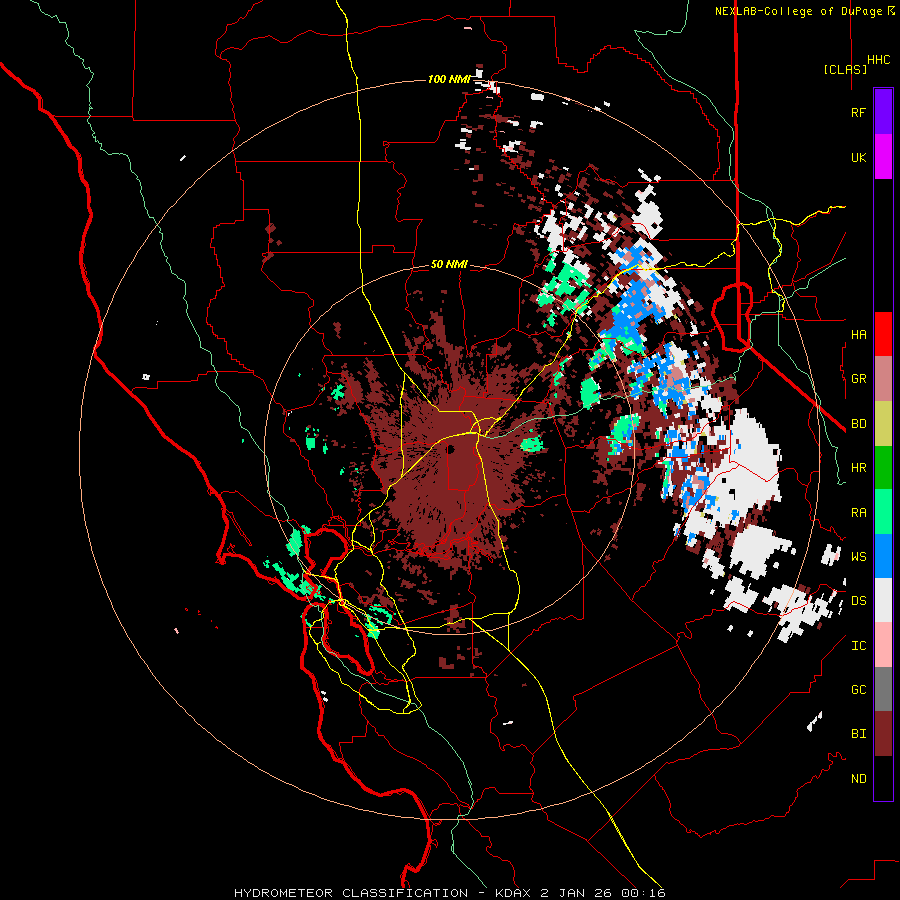This screenshot has height=900, width=900.
Task: Click the 'GC' legend label
Action: tap(858, 690)
